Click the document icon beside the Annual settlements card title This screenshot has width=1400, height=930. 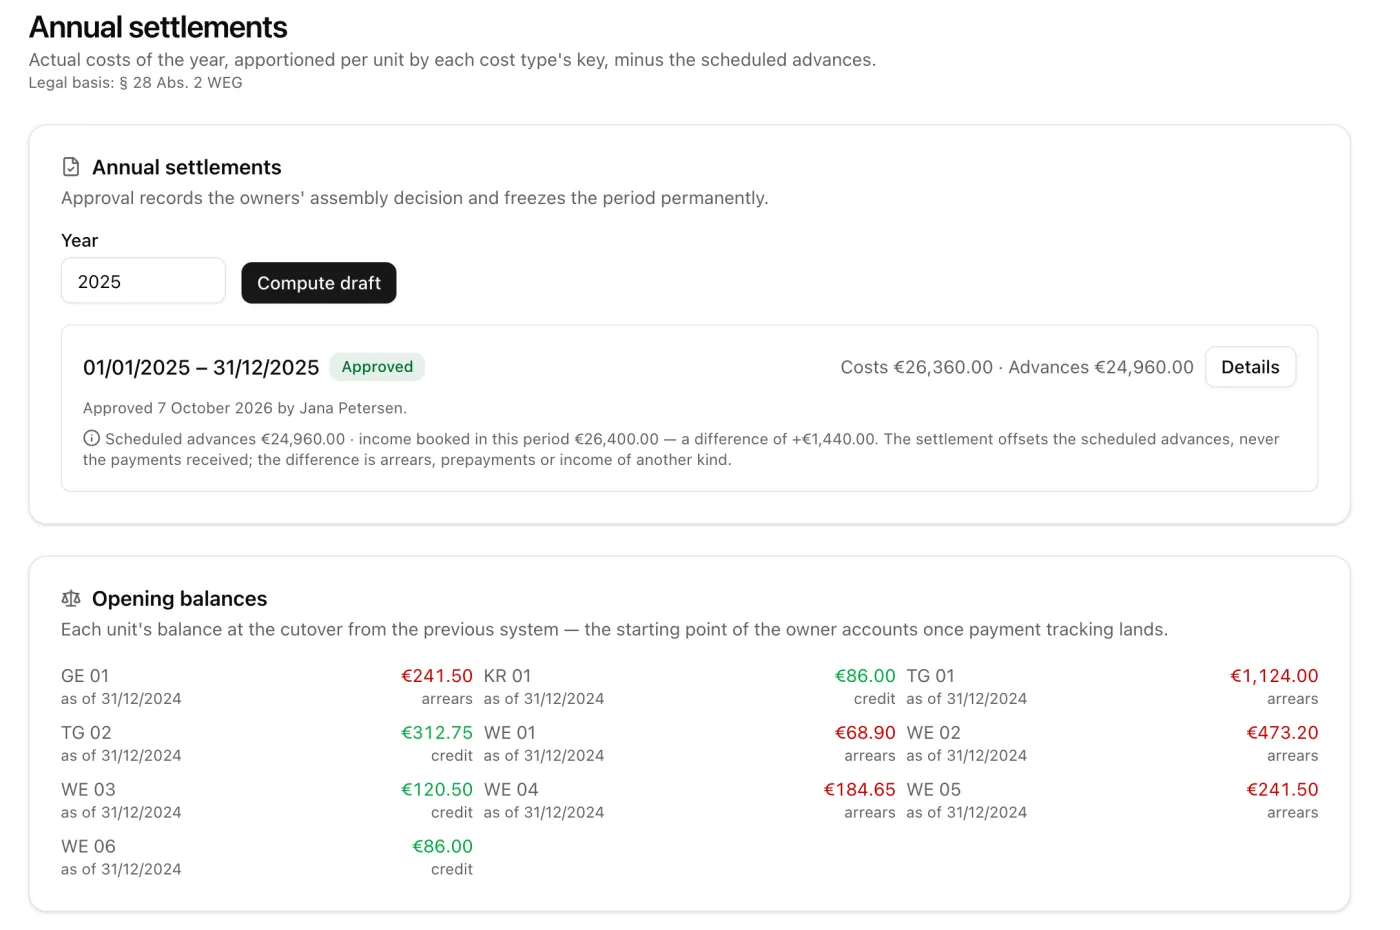pyautogui.click(x=71, y=167)
